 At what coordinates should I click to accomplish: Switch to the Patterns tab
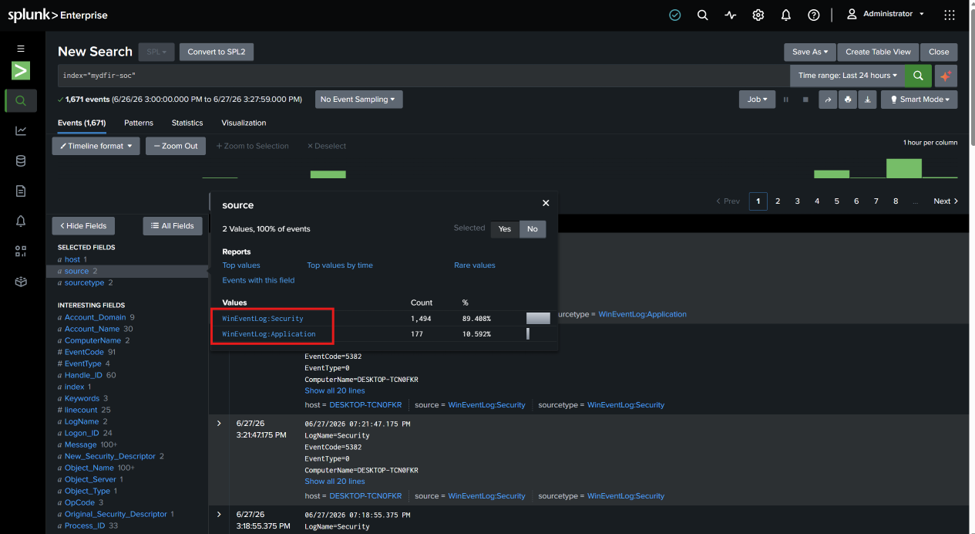click(x=139, y=123)
